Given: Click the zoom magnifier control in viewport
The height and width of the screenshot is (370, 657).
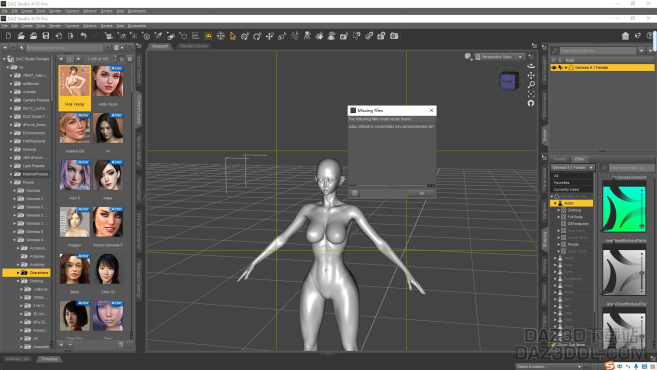Looking at the screenshot, I should pyautogui.click(x=531, y=85).
